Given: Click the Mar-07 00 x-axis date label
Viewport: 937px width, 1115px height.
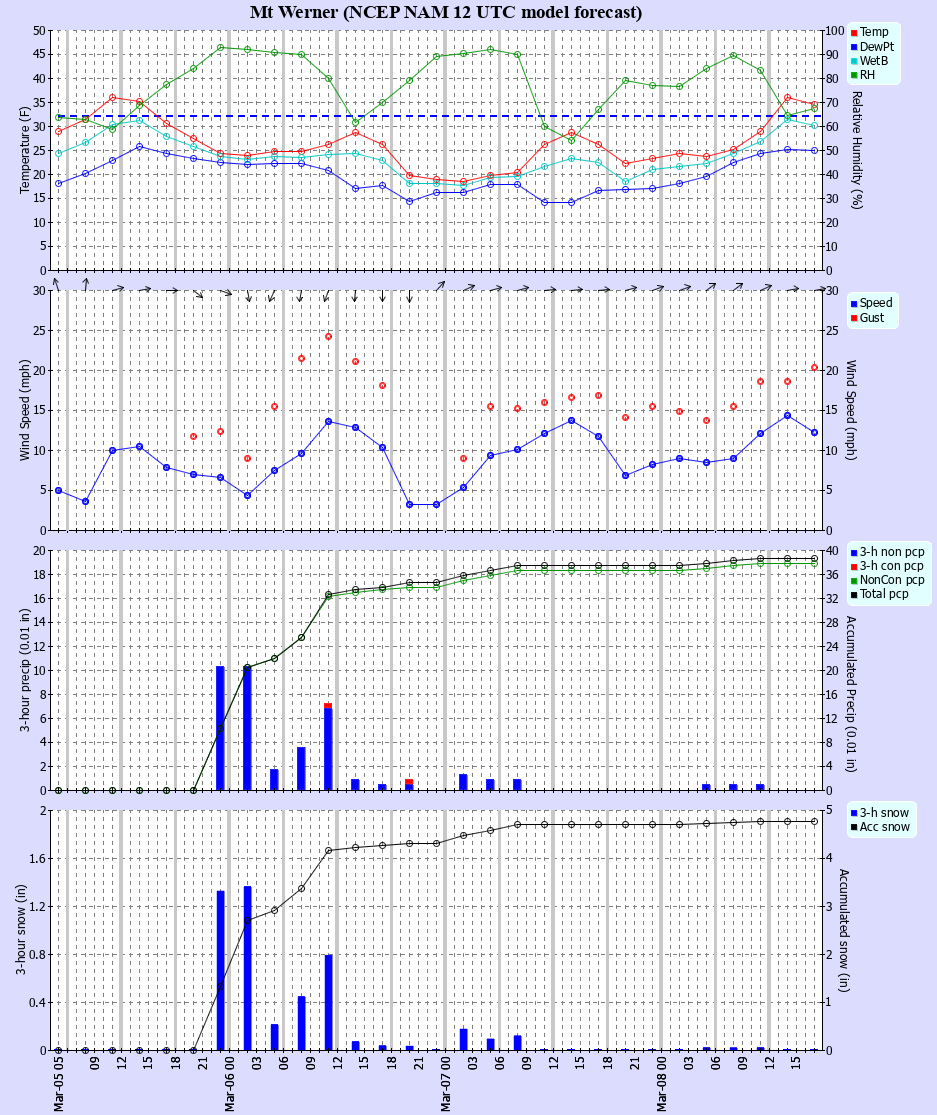Looking at the screenshot, I should pos(445,1083).
